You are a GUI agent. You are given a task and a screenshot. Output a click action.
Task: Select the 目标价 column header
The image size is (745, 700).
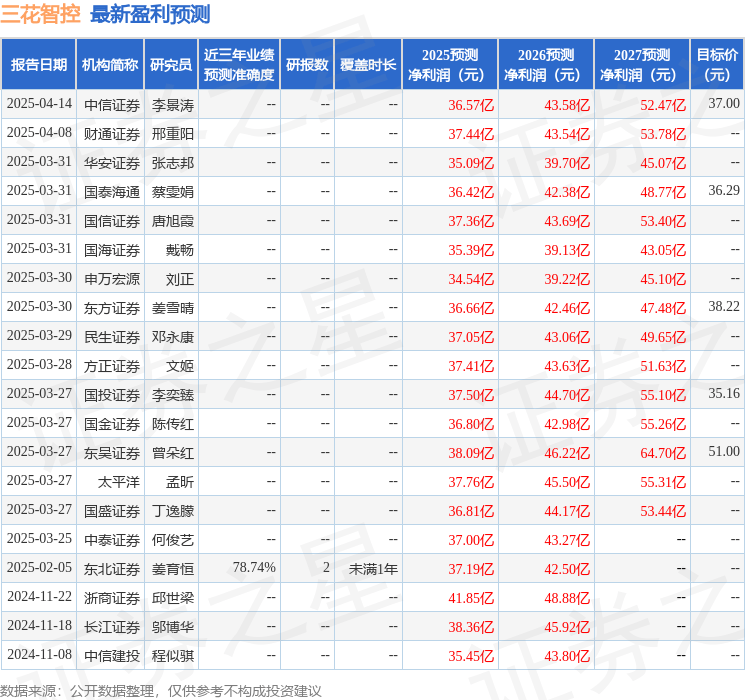[717, 64]
